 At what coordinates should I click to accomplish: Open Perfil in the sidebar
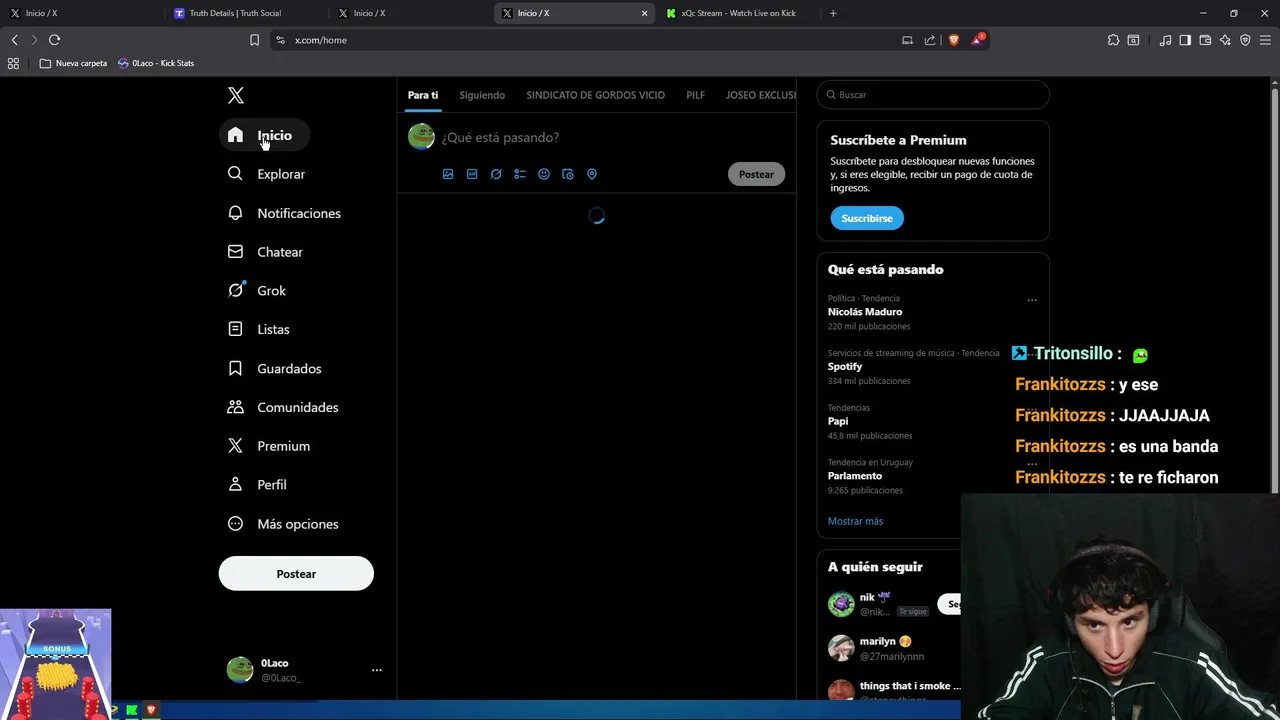(257, 484)
